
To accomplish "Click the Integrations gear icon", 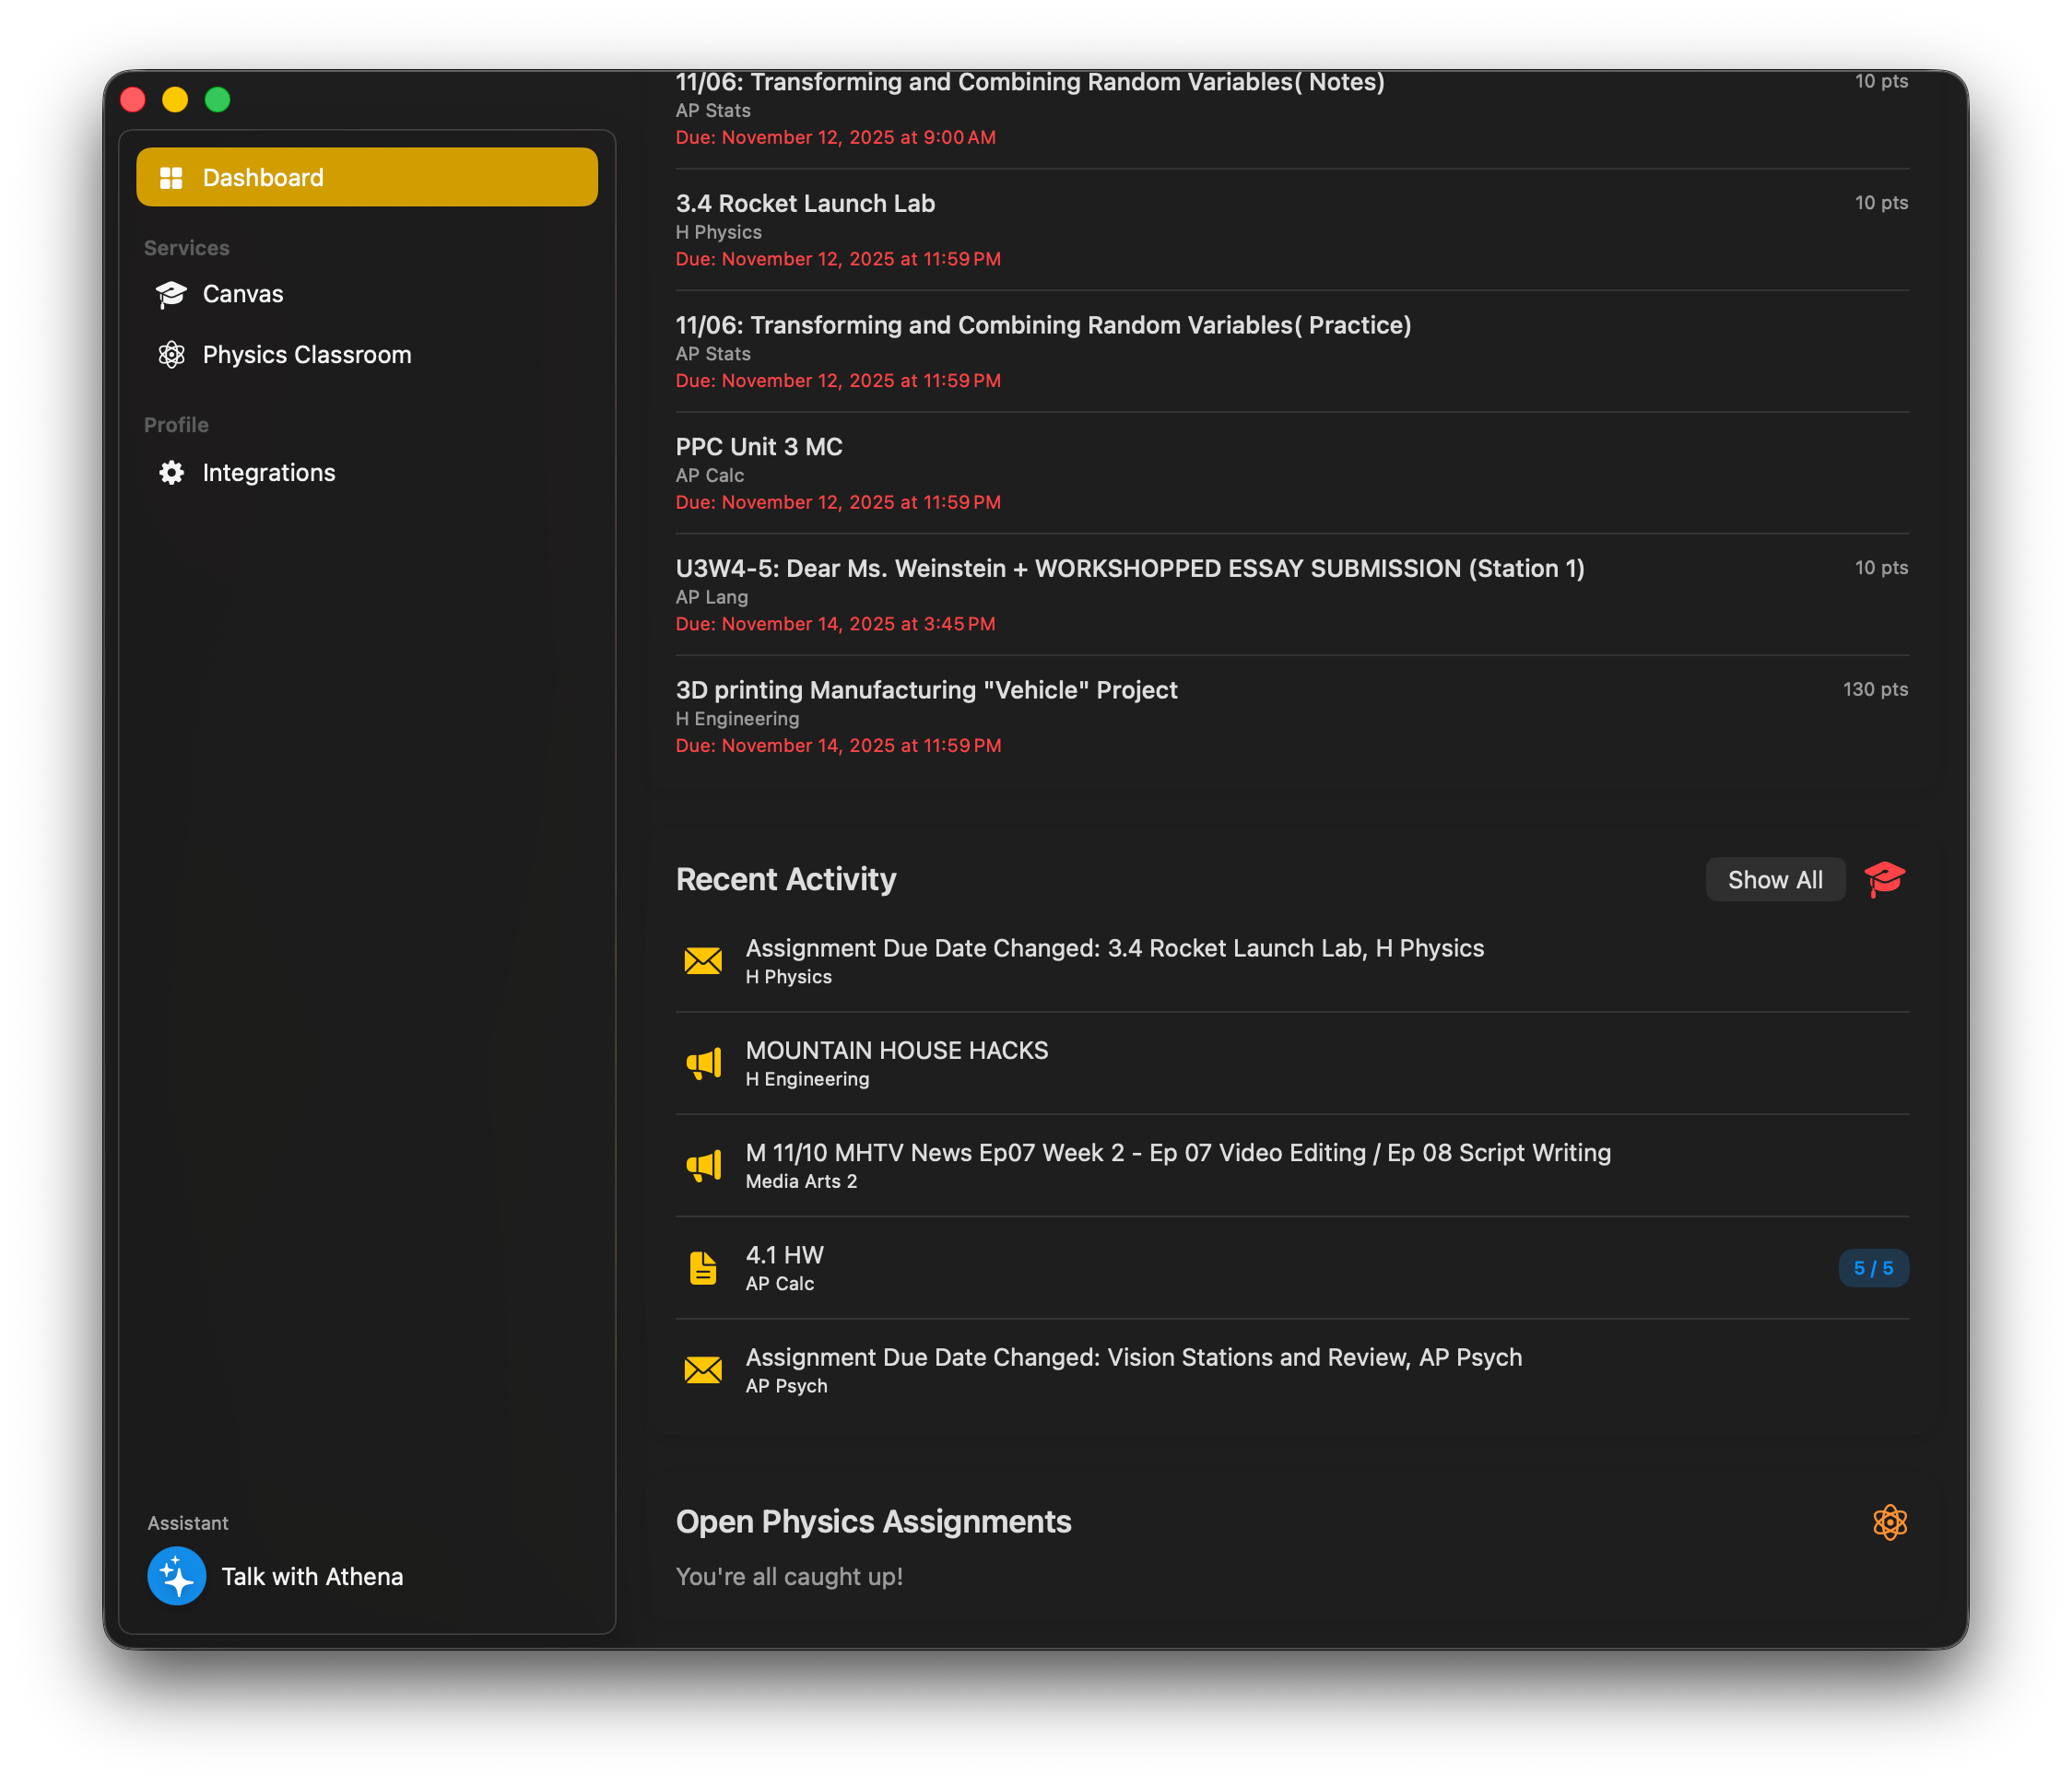I will point(171,473).
